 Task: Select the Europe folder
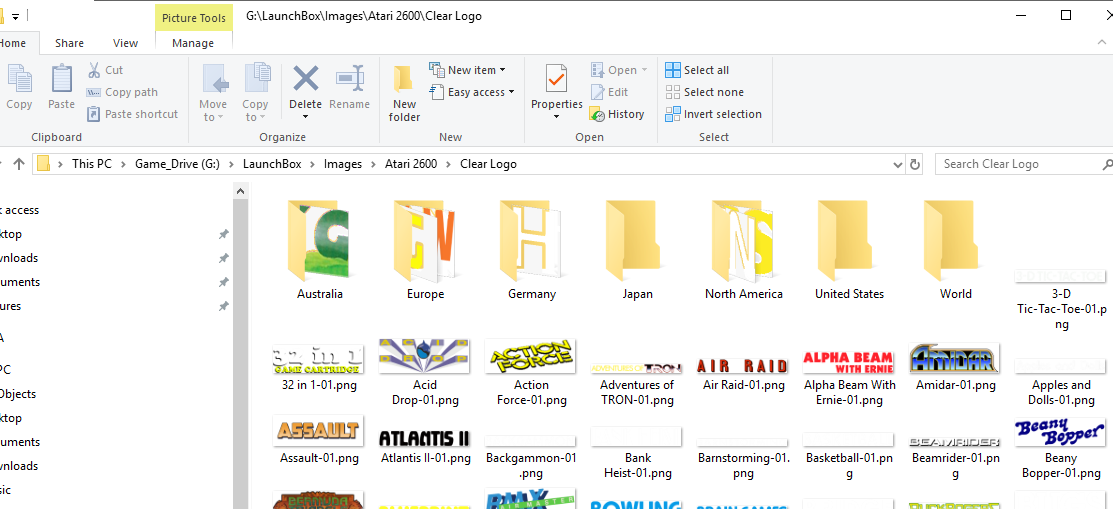pos(425,251)
